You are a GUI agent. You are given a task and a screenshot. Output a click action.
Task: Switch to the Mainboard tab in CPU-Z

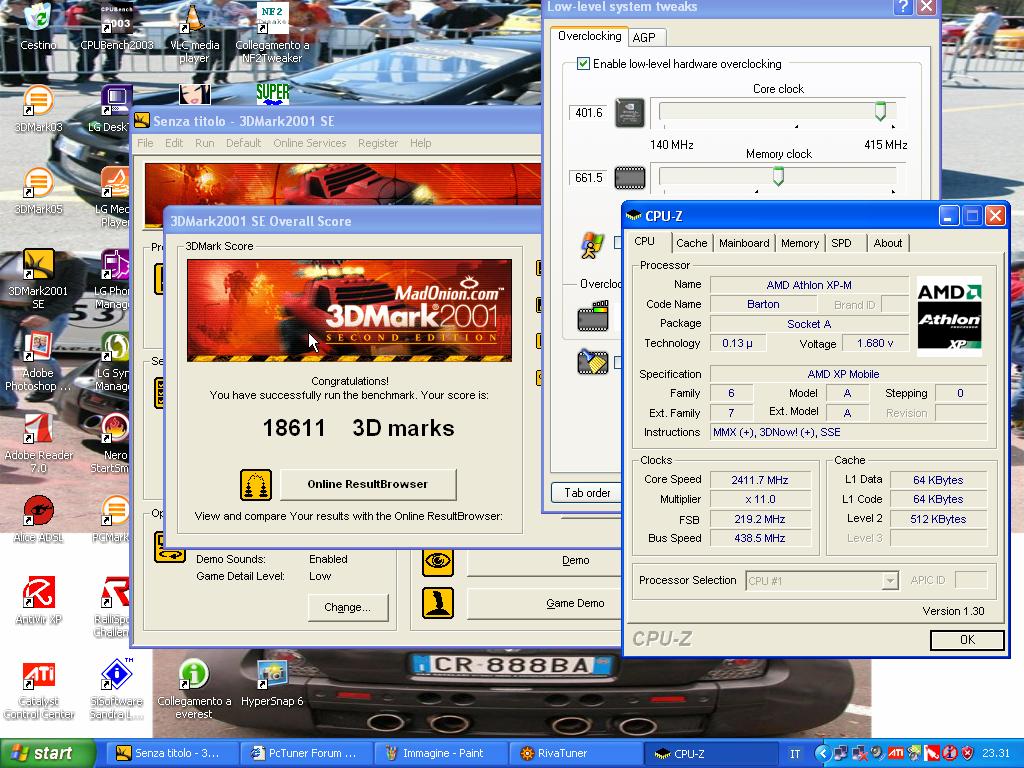pyautogui.click(x=744, y=243)
